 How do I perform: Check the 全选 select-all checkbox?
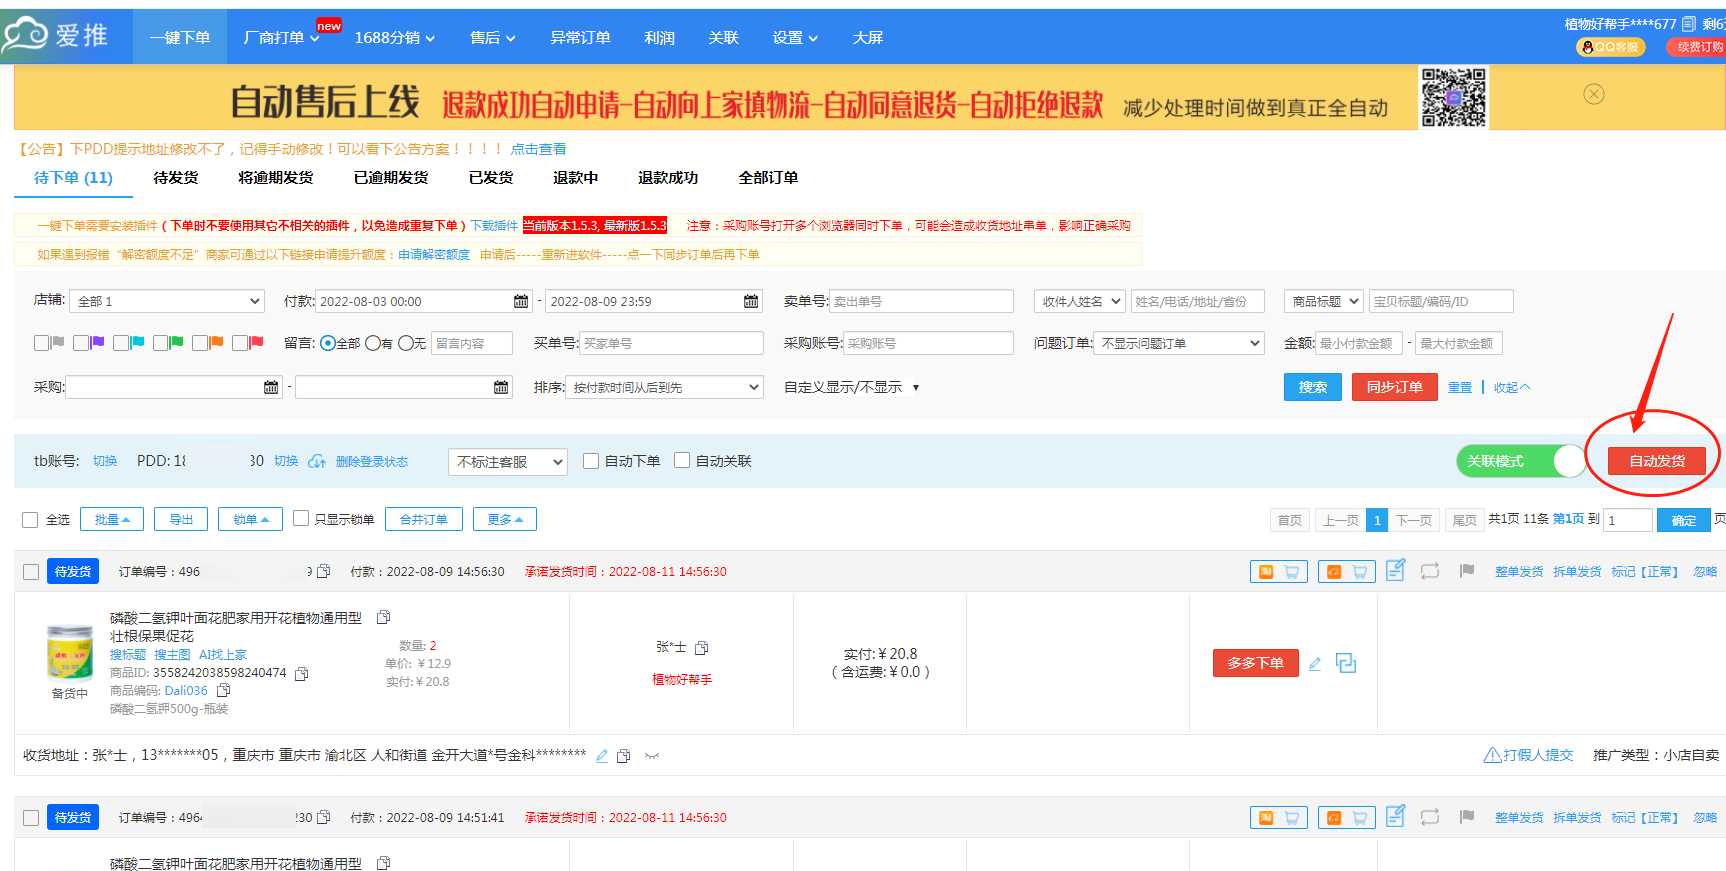30,520
